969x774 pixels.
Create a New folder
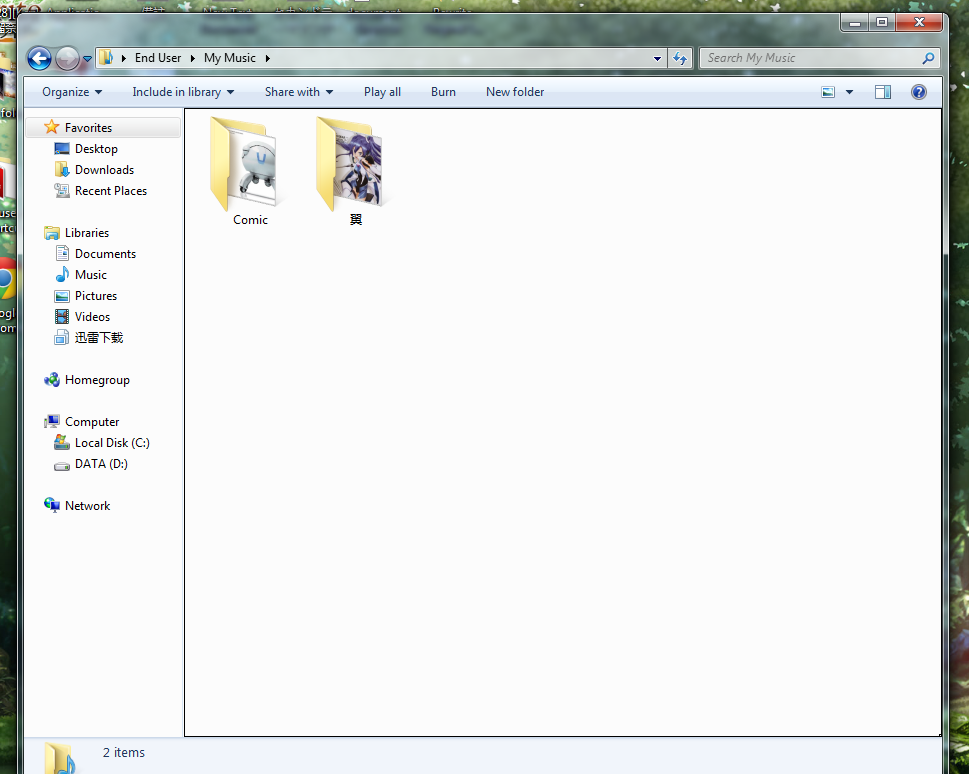[x=515, y=92]
